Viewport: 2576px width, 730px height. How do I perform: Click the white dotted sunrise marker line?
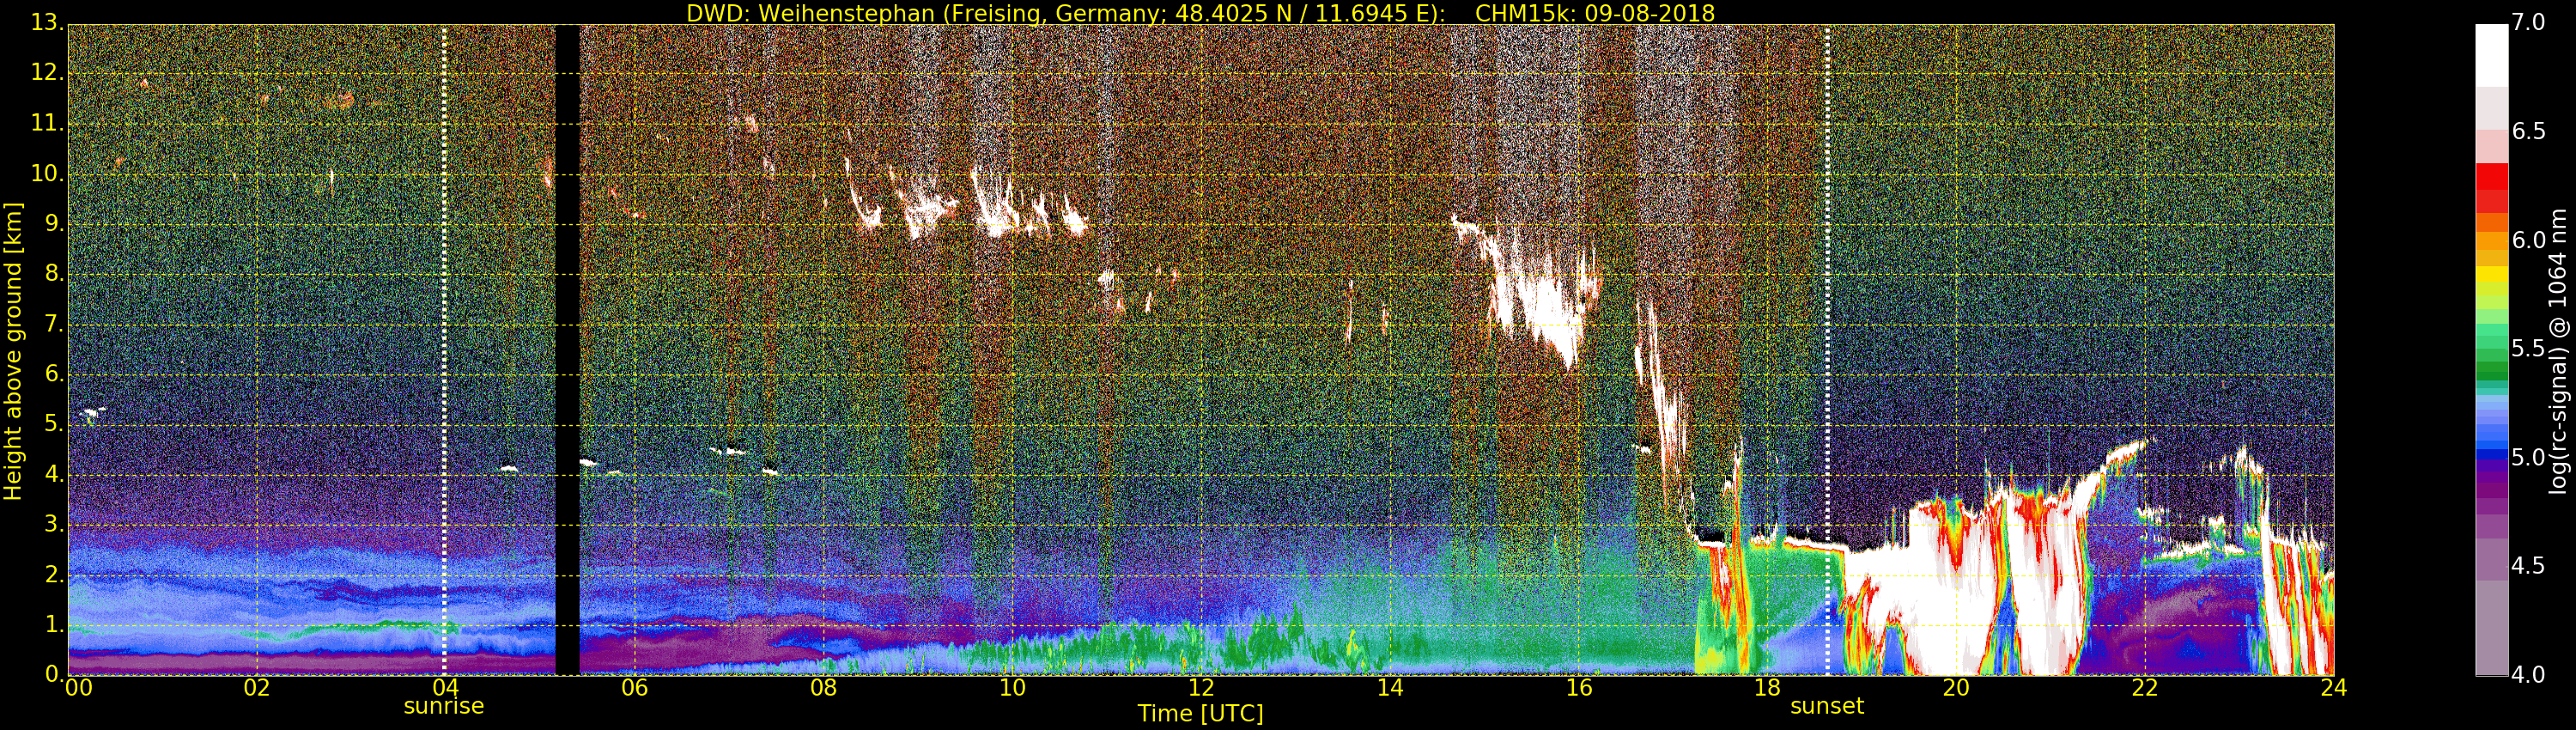444,350
